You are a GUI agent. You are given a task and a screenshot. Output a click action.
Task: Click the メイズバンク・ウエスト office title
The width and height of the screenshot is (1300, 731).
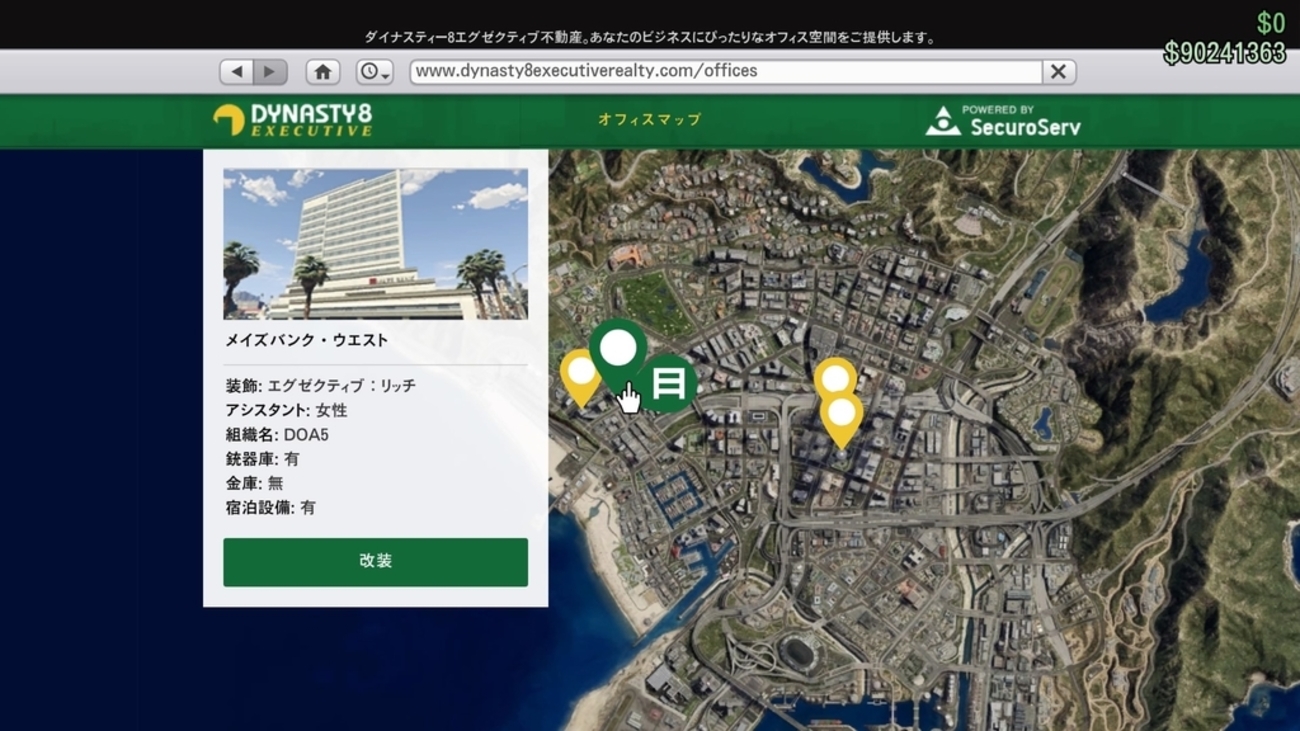pos(306,340)
